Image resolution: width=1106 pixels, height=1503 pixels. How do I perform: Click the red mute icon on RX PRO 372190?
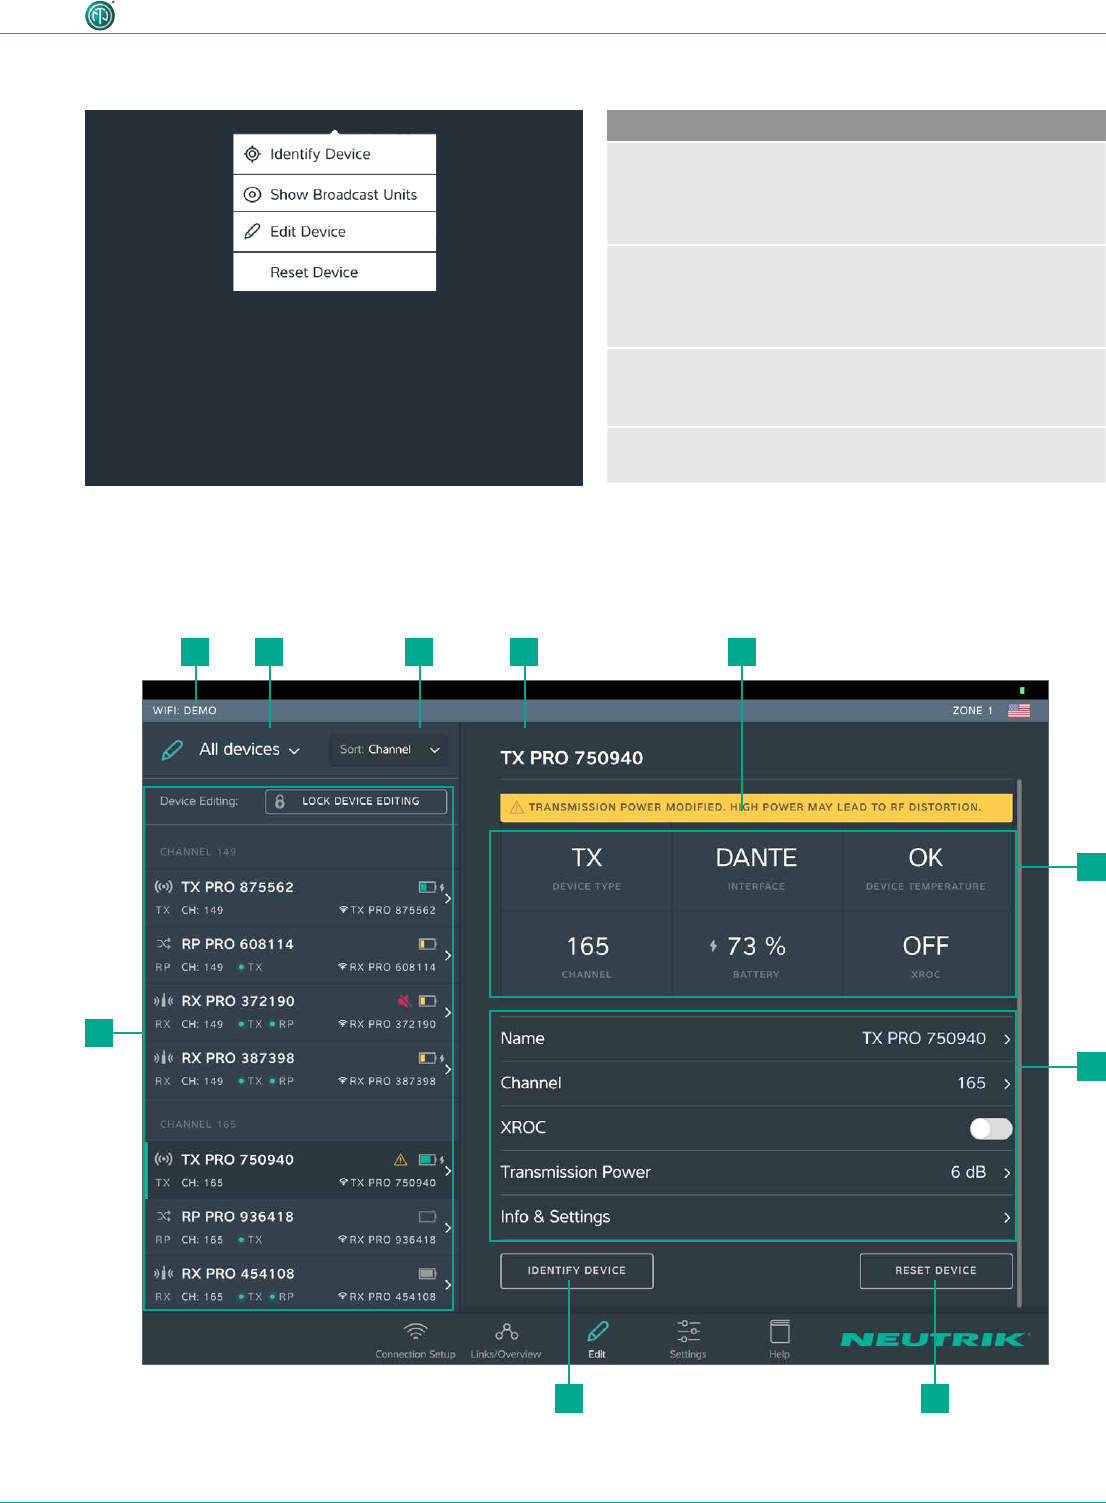click(x=404, y=1000)
